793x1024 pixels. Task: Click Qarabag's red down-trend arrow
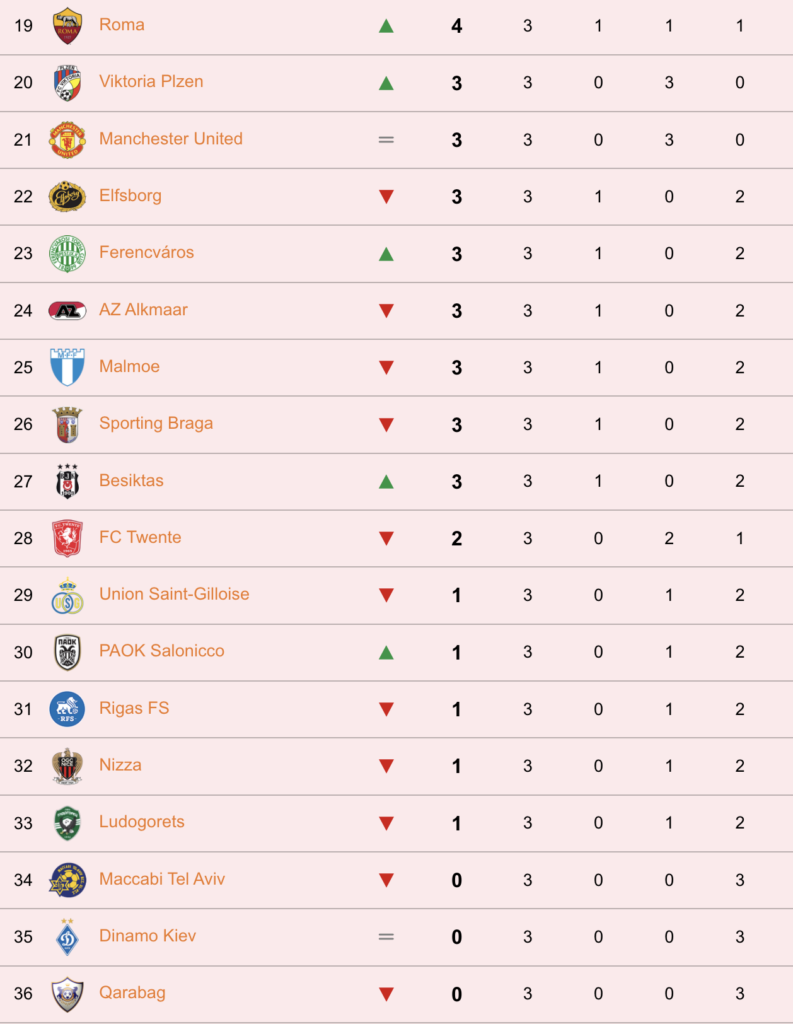386,995
